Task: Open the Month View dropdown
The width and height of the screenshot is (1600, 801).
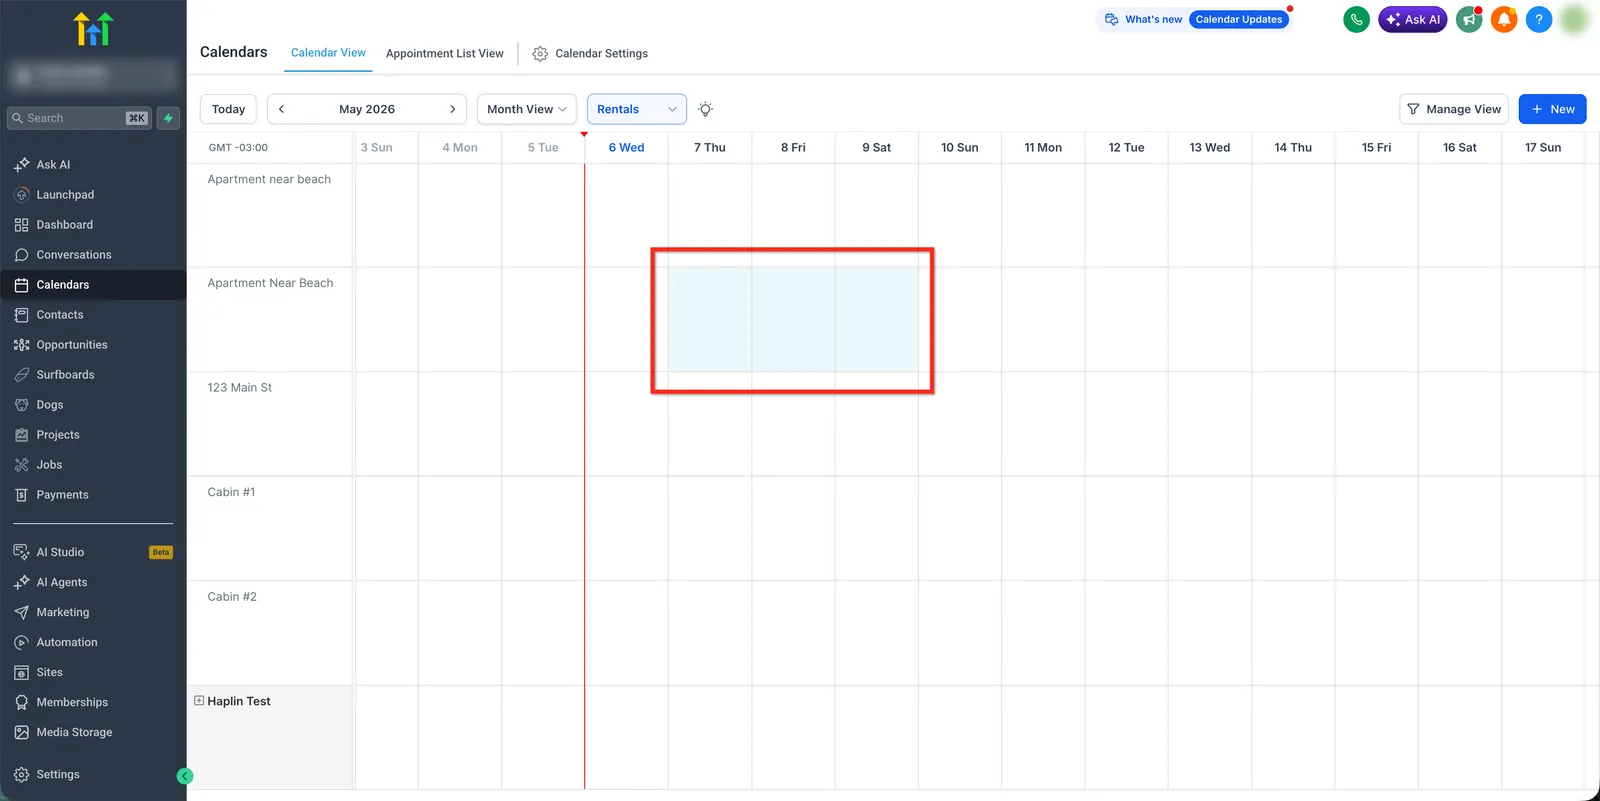Action: click(x=527, y=109)
